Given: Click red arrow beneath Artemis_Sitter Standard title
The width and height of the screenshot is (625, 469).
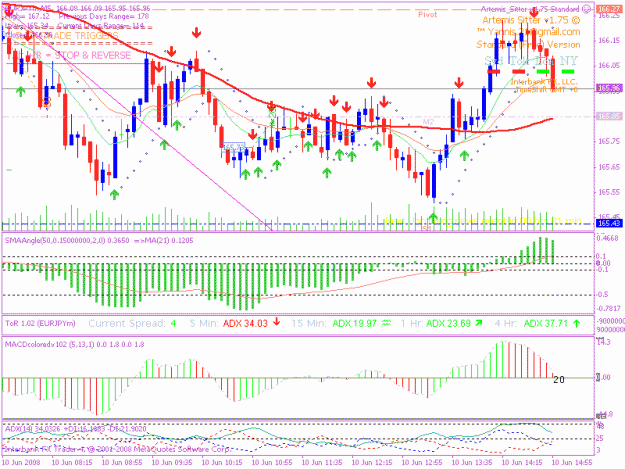Looking at the screenshot, I should 534,13.
